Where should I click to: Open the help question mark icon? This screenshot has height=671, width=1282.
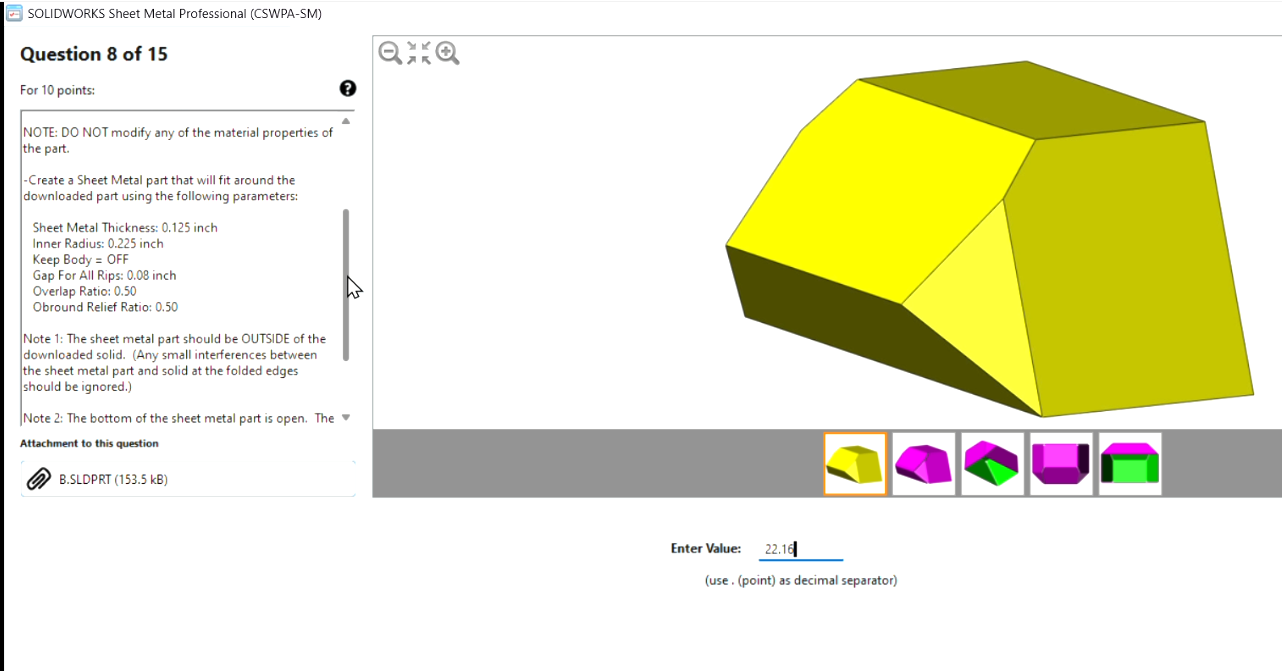click(x=347, y=88)
